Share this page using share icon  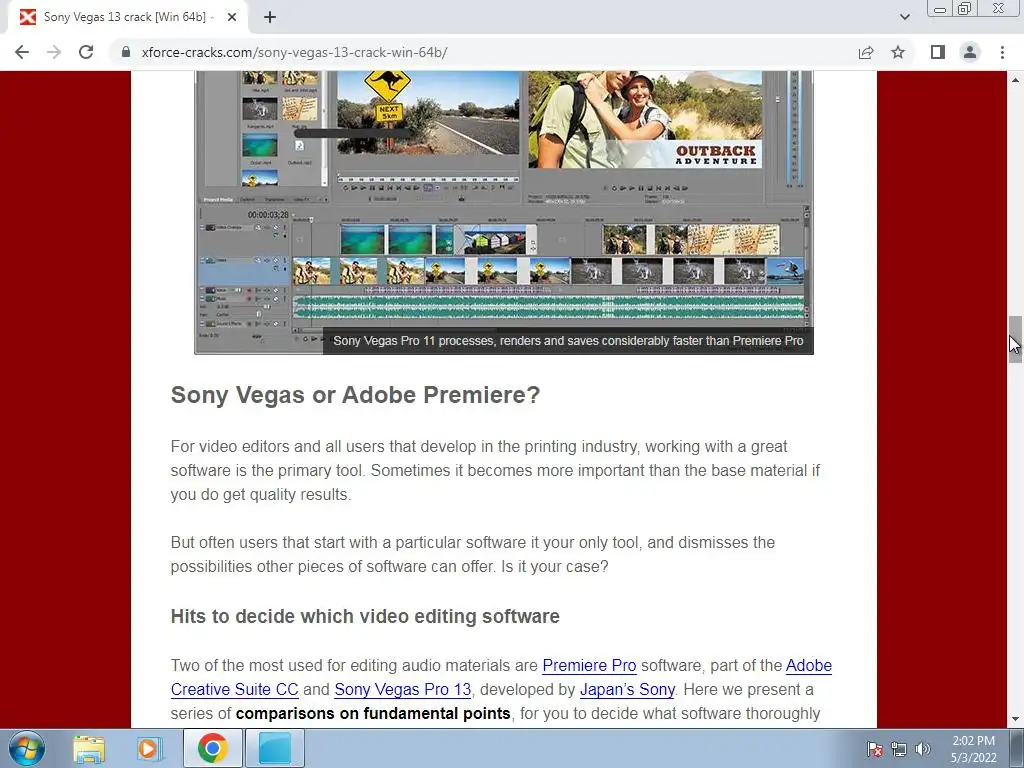point(866,52)
